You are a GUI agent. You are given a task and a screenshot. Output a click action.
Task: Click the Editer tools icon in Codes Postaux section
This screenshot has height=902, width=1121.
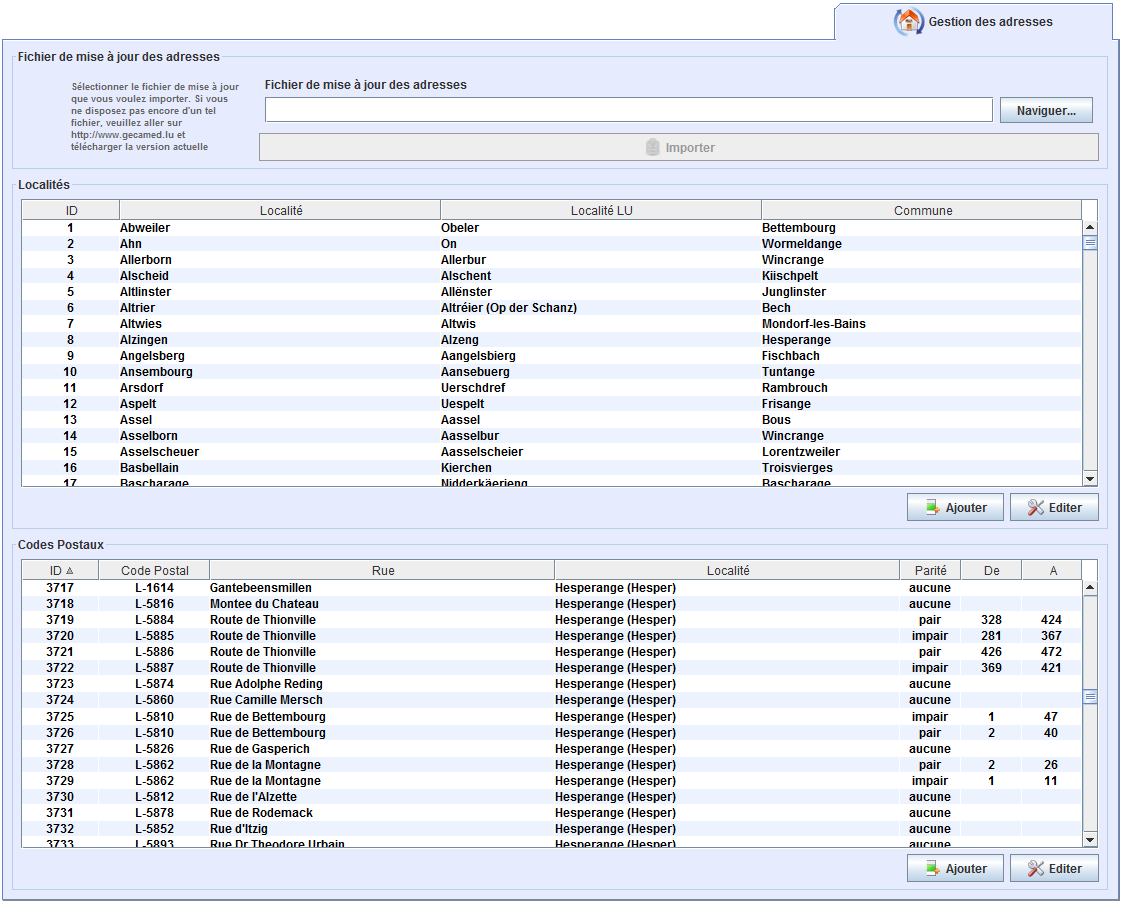pos(1035,869)
